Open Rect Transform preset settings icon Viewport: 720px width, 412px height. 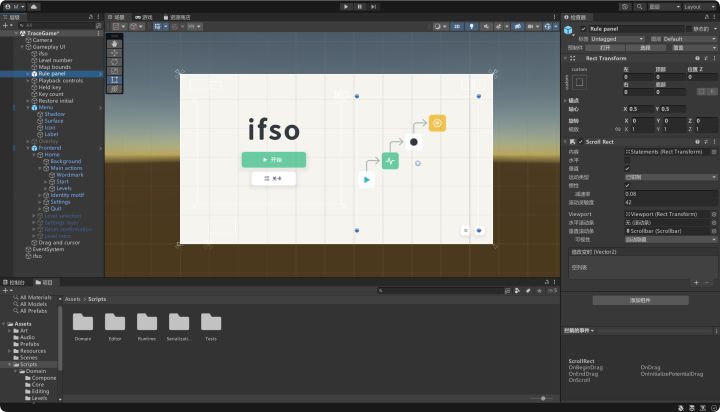706,58
